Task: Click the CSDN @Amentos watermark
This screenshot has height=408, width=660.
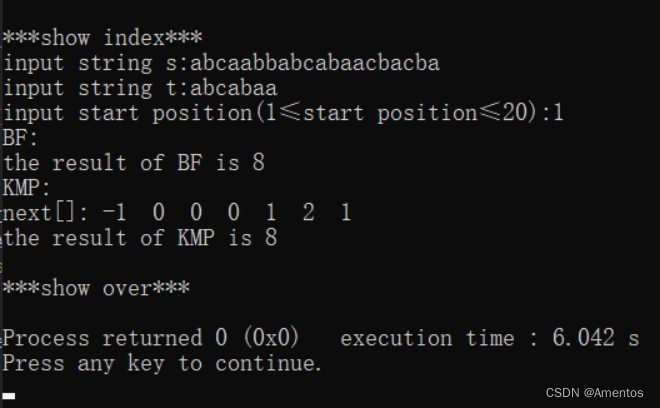Action: coord(594,393)
